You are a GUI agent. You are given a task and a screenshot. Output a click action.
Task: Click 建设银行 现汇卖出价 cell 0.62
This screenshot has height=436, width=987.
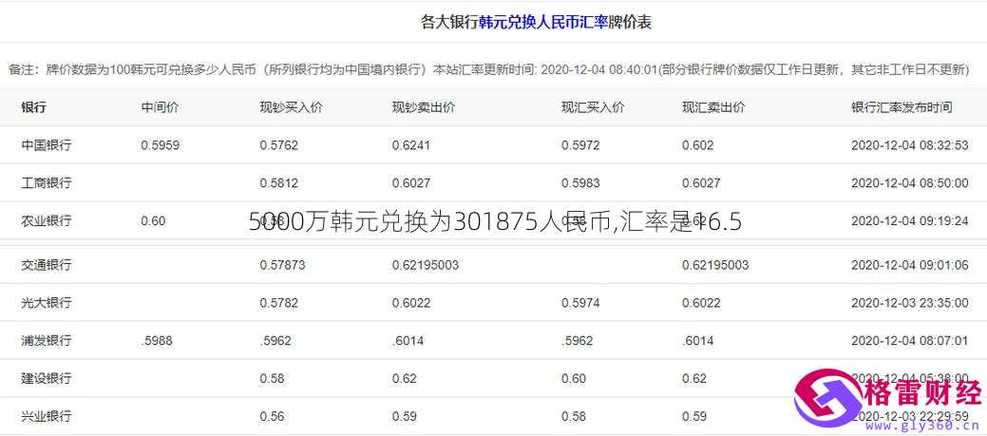coord(694,379)
